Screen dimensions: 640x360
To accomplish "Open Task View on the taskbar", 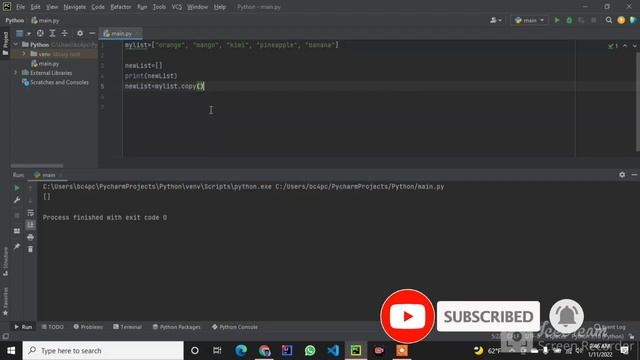I will 217,351.
